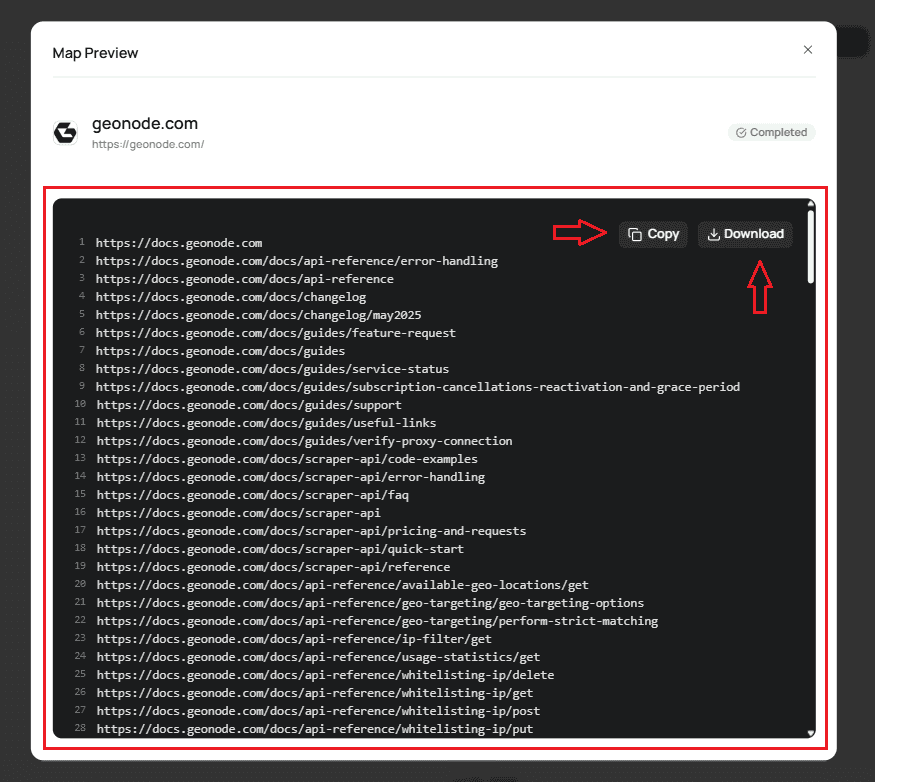897x782 pixels.
Task: Select line 3 docs/api-reference URL
Action: (245, 279)
